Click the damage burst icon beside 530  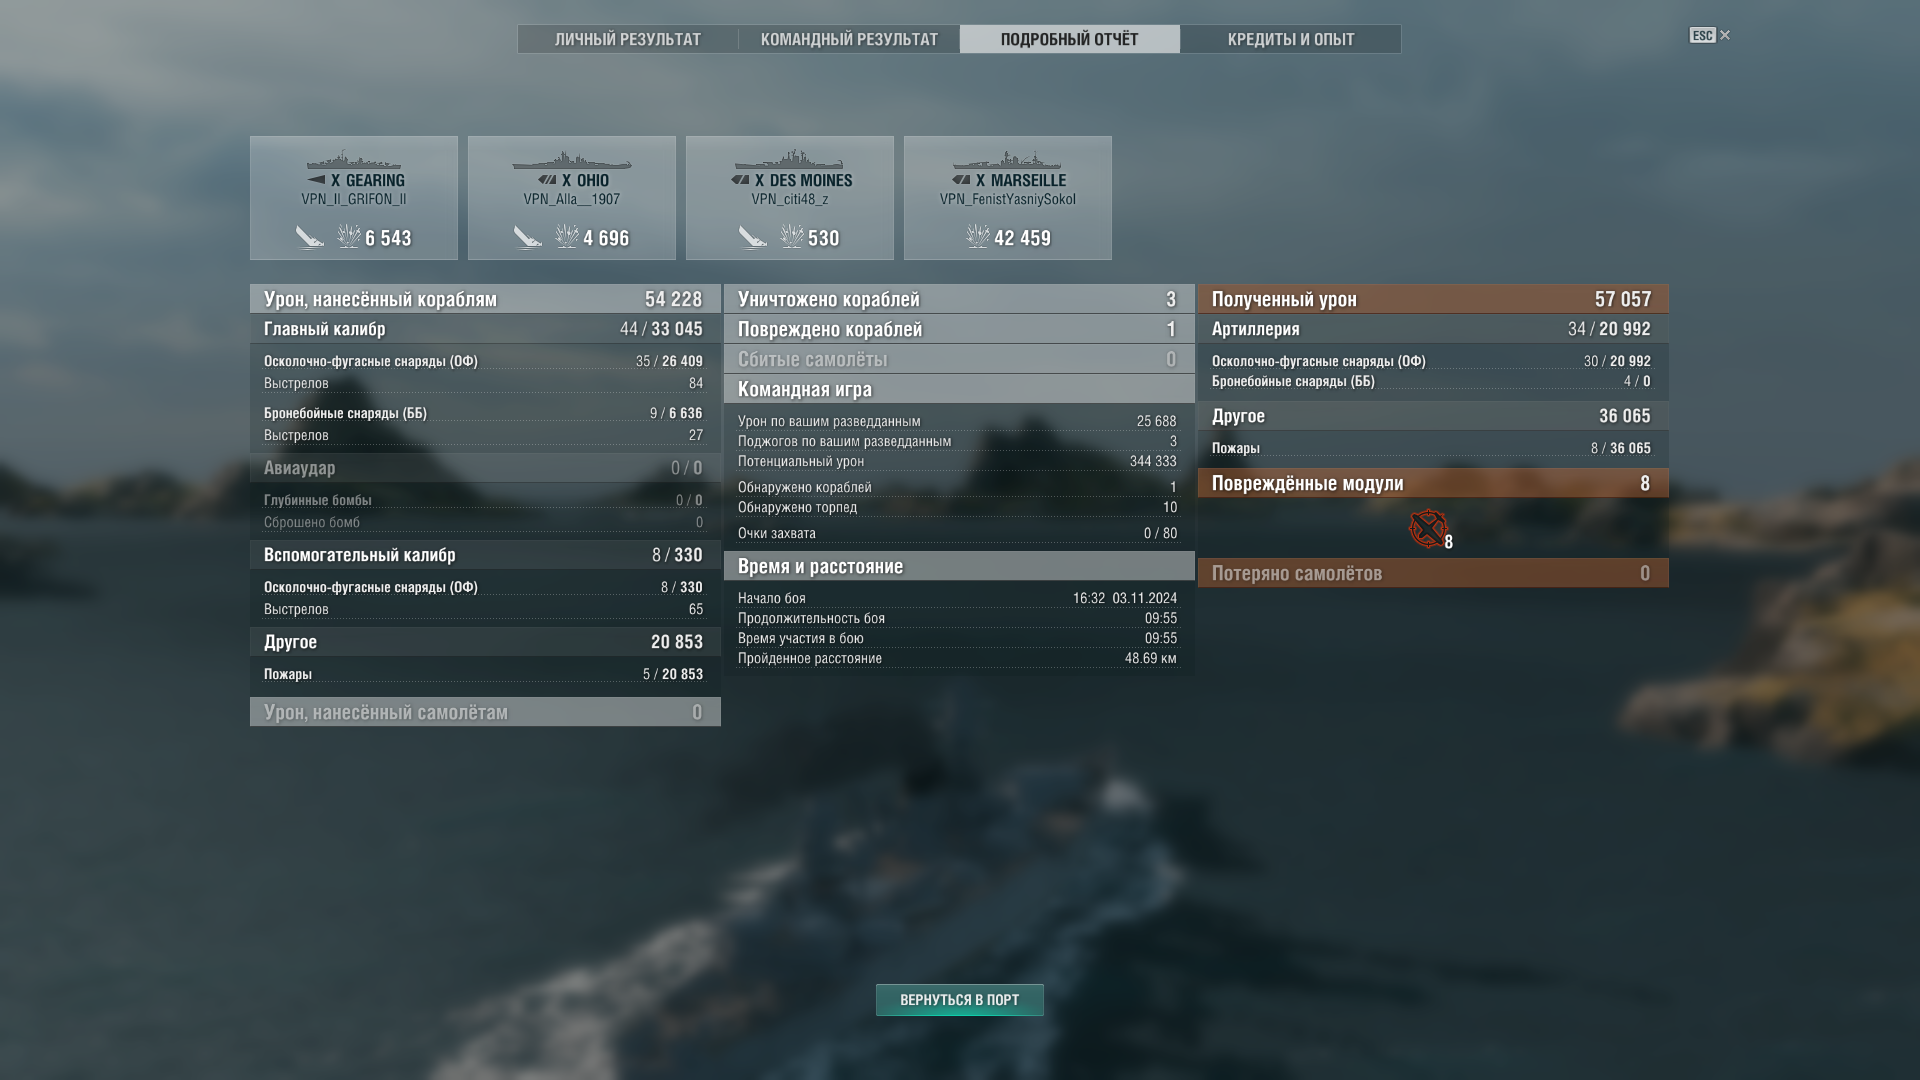click(792, 236)
